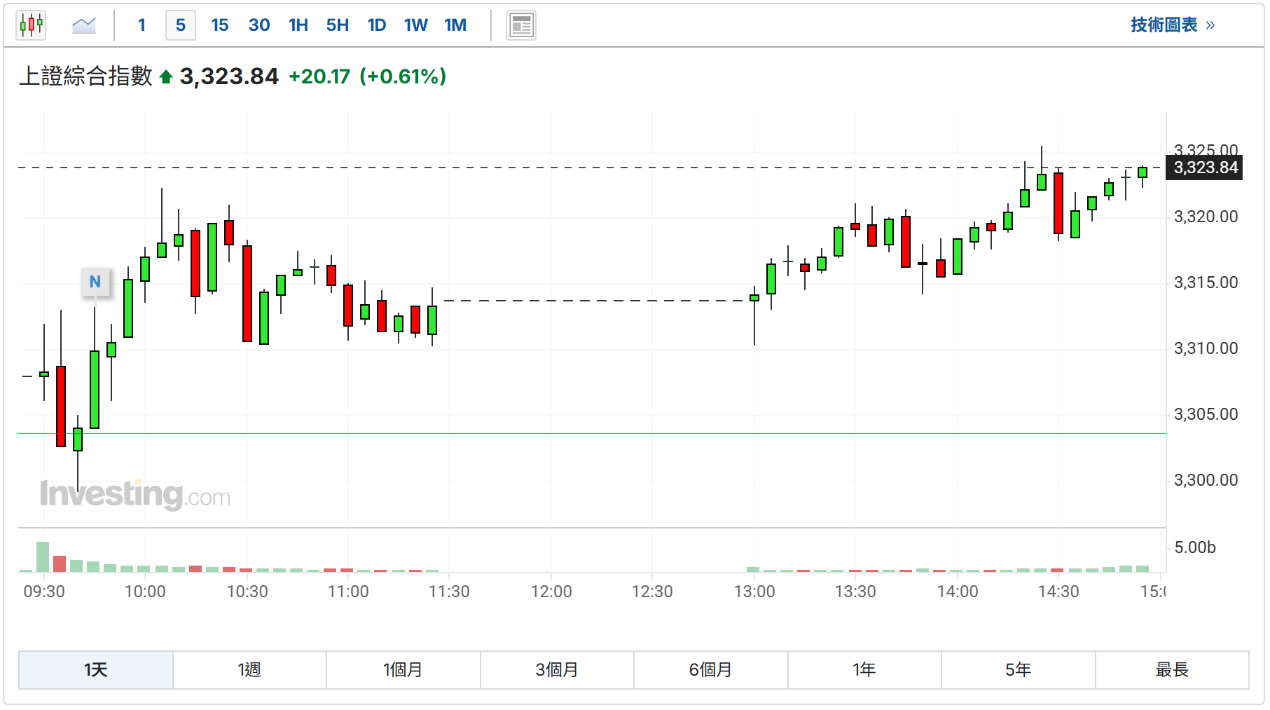Click the 14:30 time axis label

[1059, 591]
